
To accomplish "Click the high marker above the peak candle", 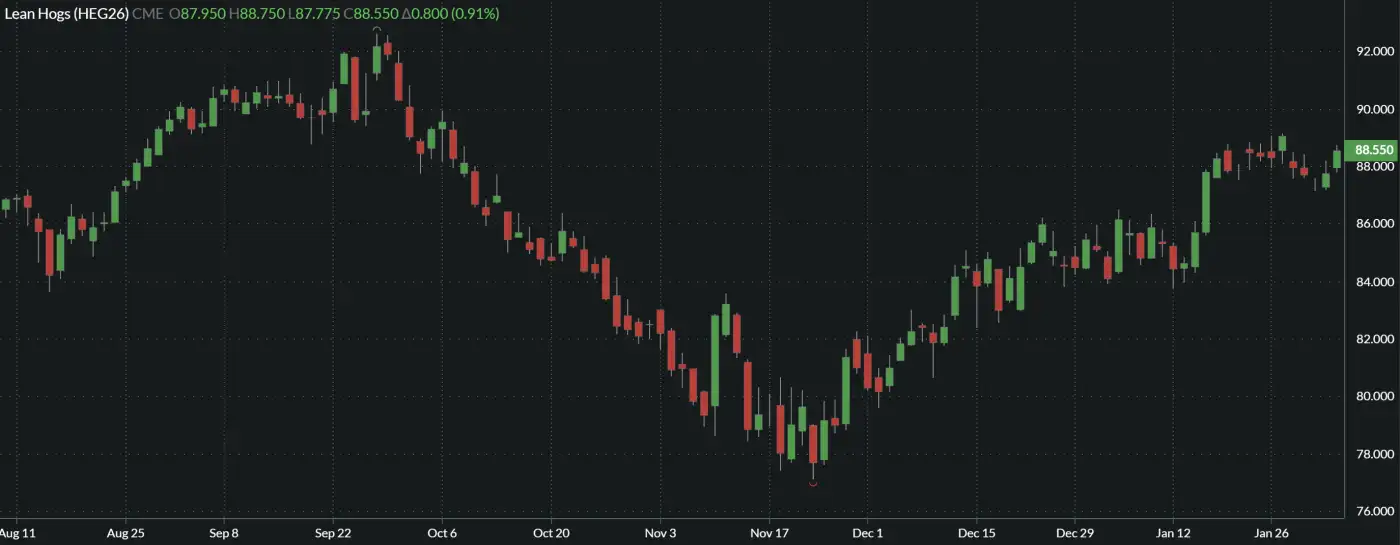I will (x=377, y=29).
